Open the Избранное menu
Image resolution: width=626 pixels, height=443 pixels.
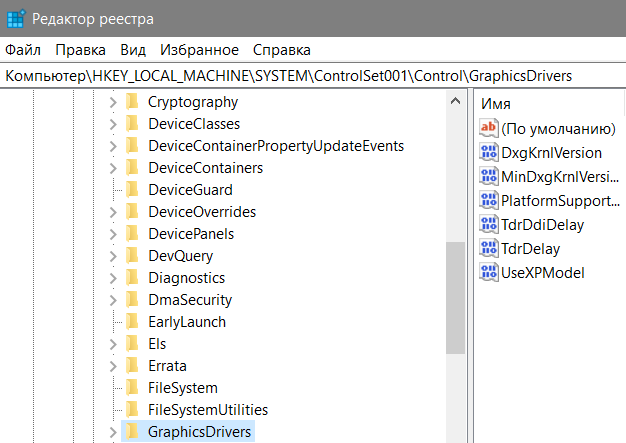(199, 50)
